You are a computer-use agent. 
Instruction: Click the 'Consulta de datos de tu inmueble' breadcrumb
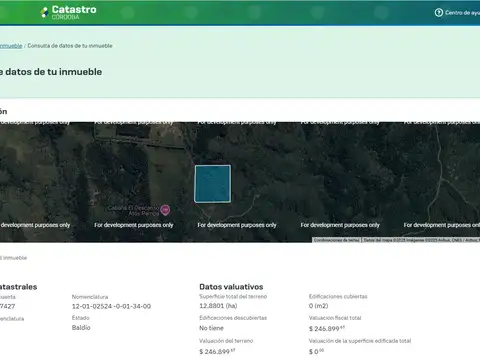pyautogui.click(x=70, y=46)
